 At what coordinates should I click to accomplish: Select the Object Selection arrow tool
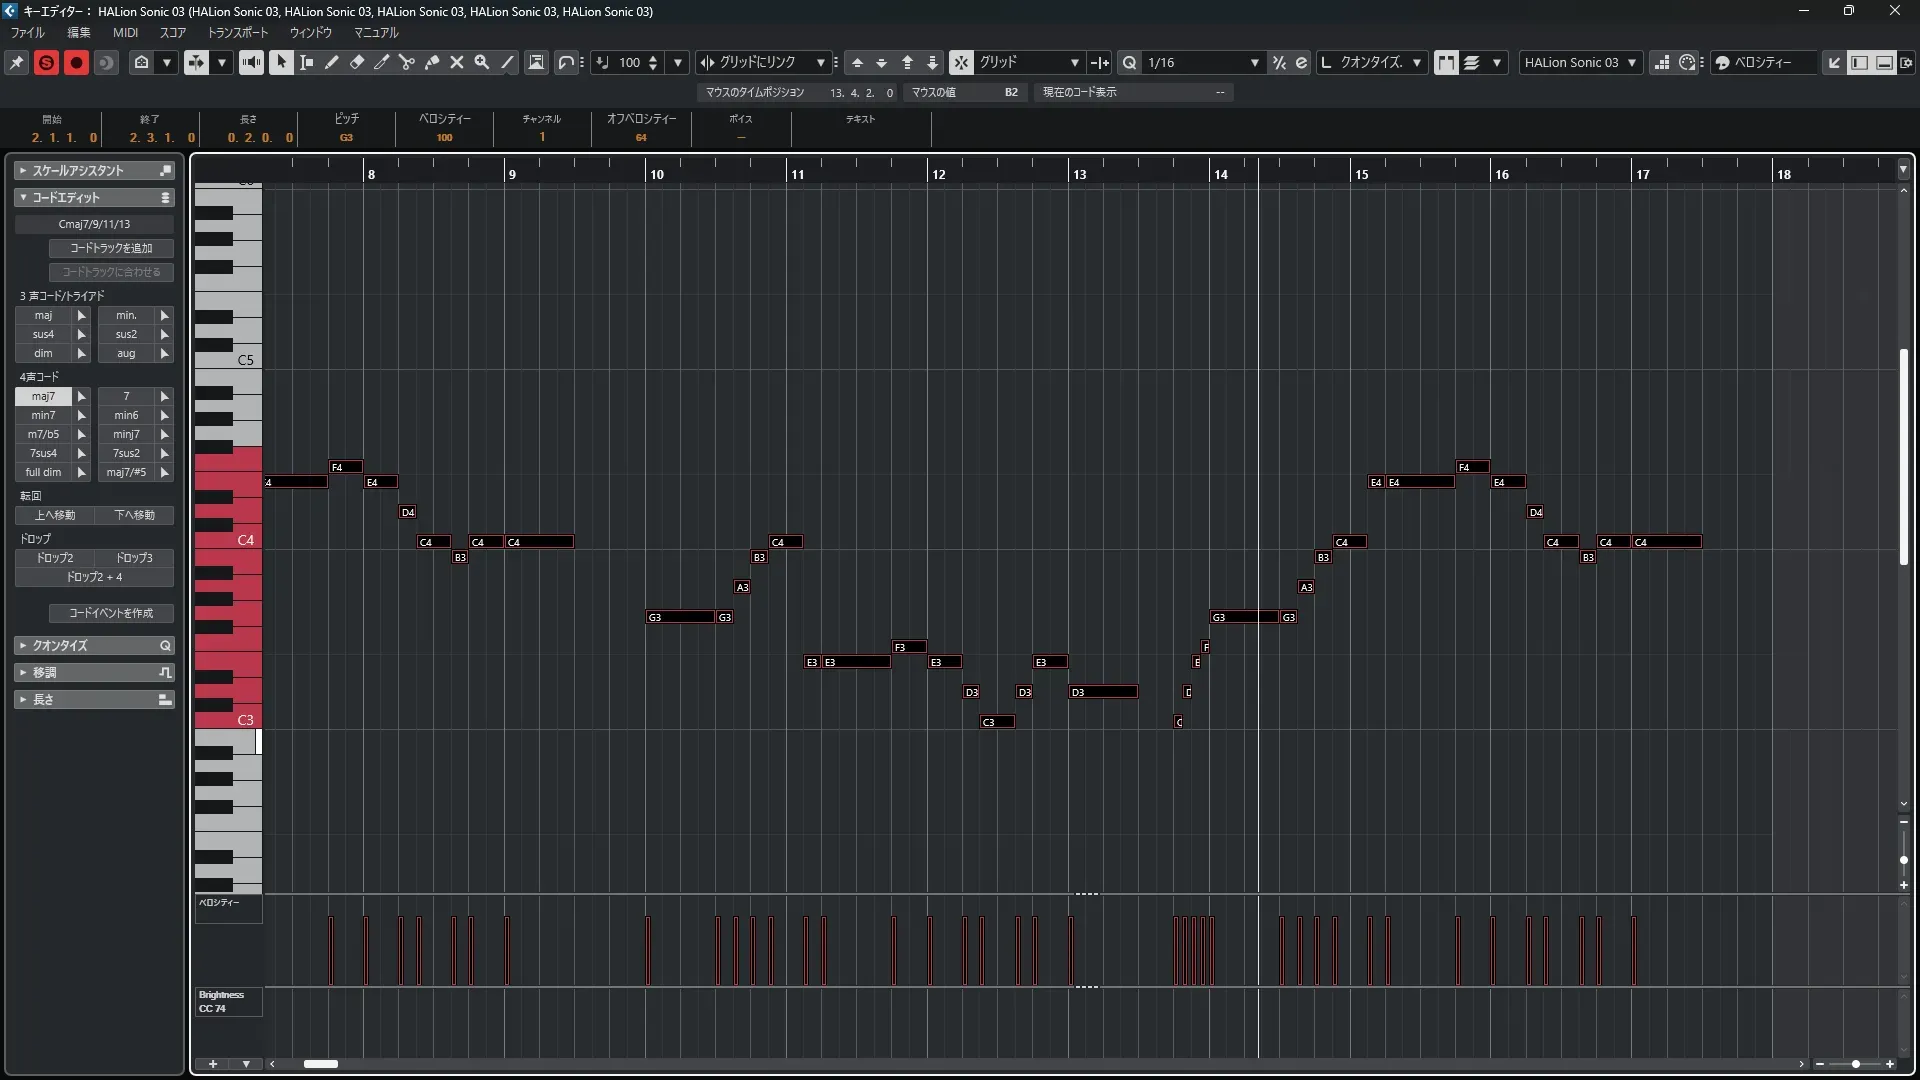pyautogui.click(x=281, y=62)
